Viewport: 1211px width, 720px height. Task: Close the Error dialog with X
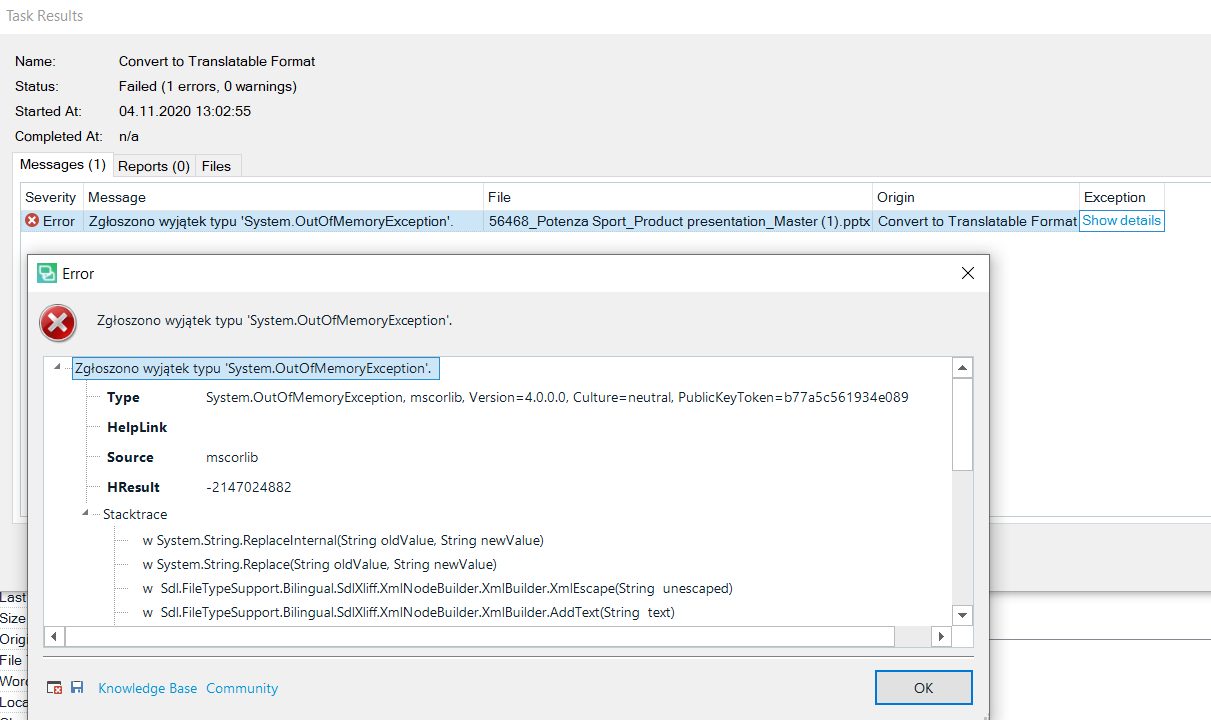[967, 273]
